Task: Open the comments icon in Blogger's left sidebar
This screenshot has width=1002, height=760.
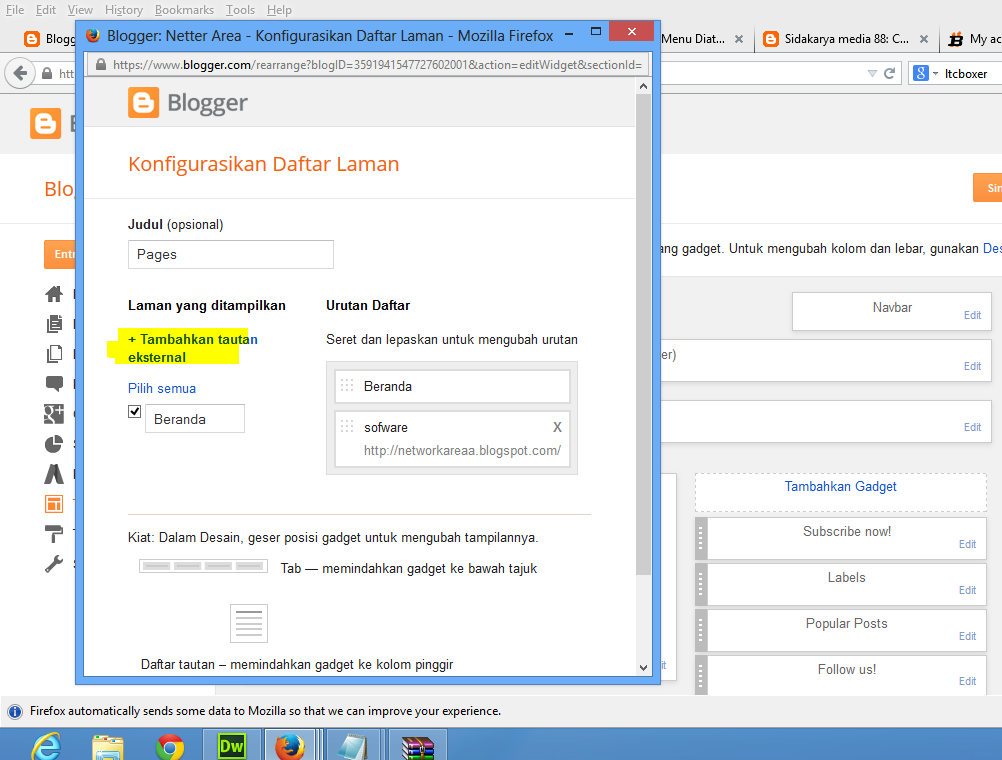Action: 54,384
